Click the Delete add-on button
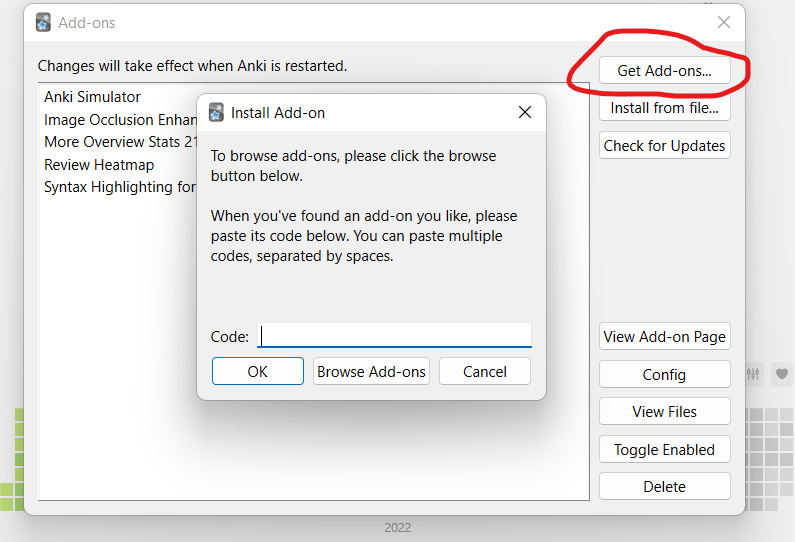 pos(664,486)
